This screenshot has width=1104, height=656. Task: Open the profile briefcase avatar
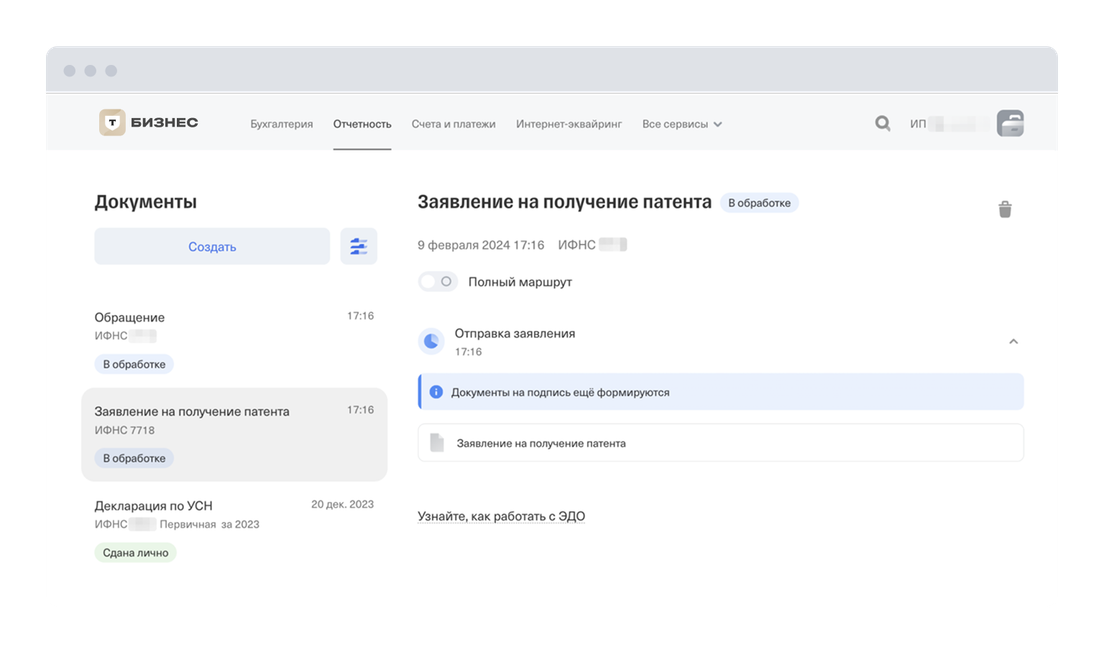[x=1010, y=124]
